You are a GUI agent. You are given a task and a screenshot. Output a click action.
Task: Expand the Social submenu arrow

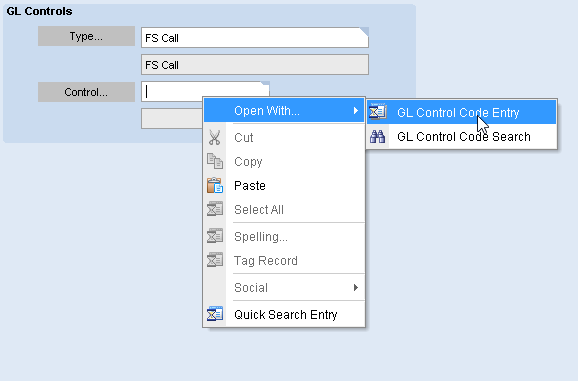pyautogui.click(x=355, y=287)
